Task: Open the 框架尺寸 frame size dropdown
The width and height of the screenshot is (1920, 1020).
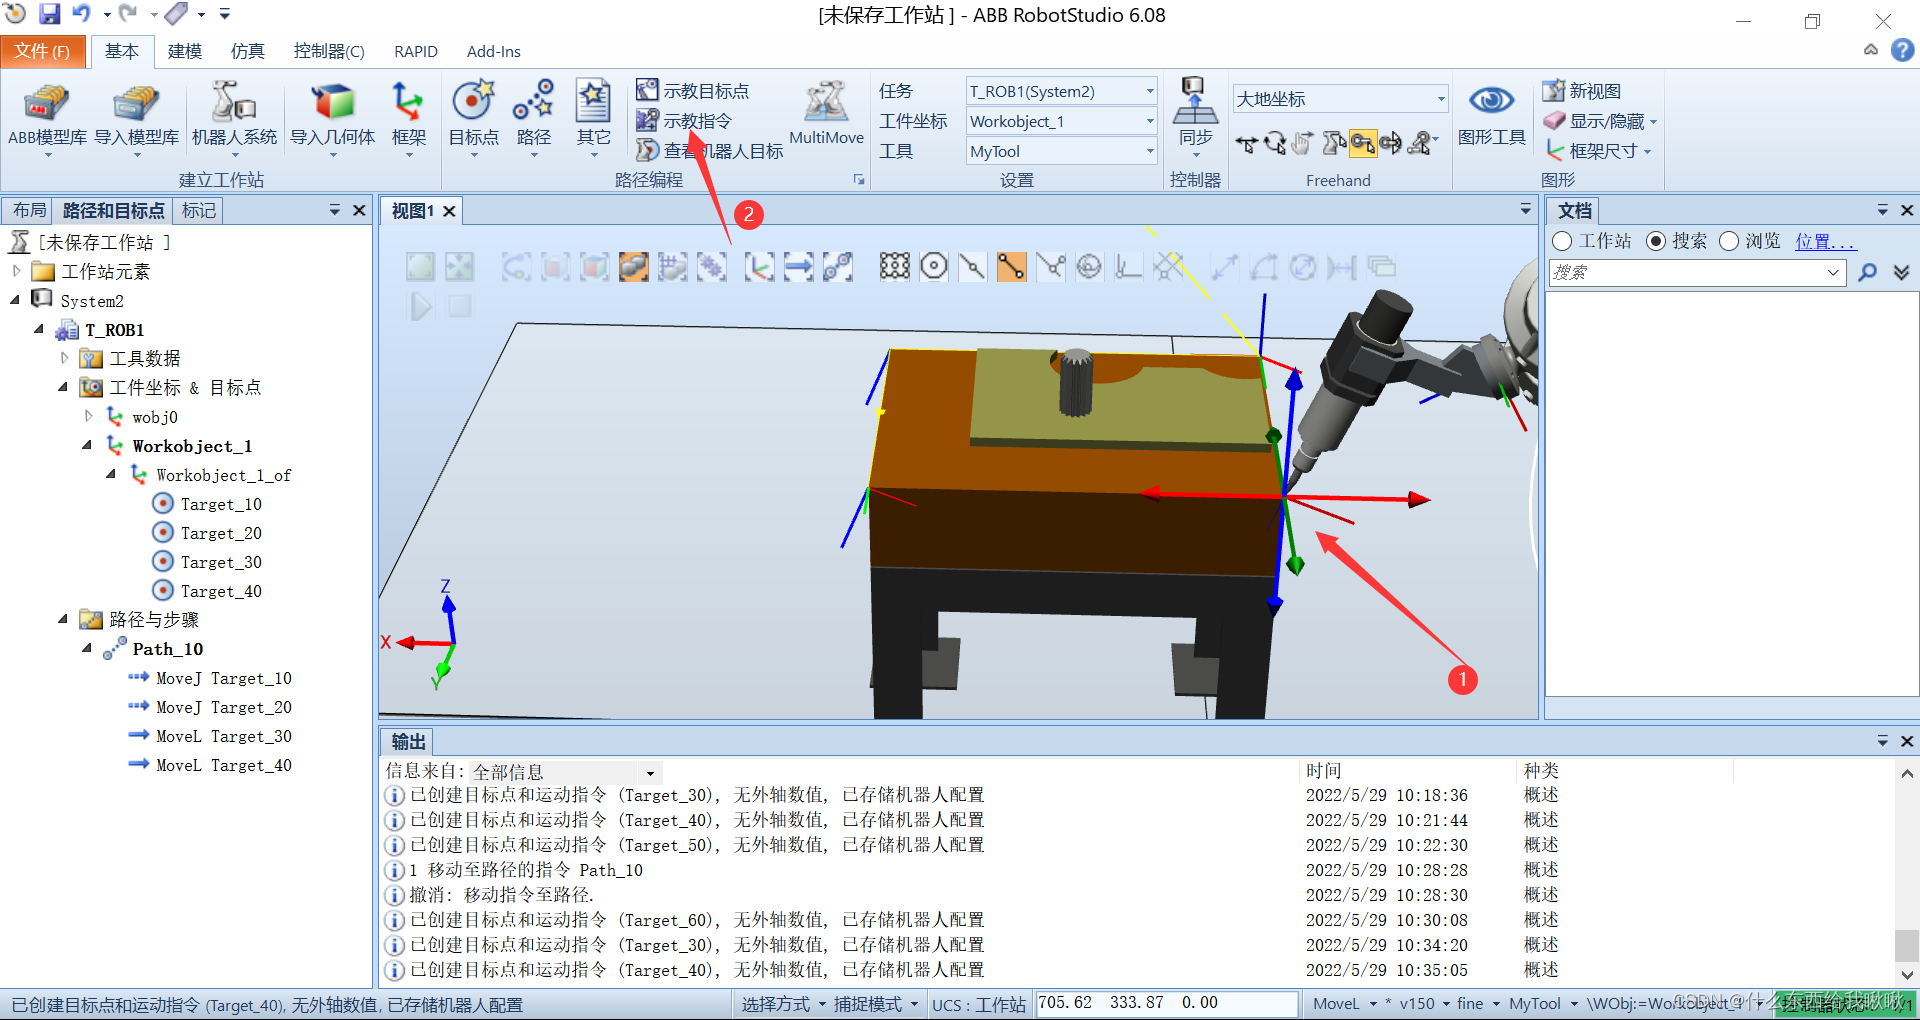Action: [1597, 151]
